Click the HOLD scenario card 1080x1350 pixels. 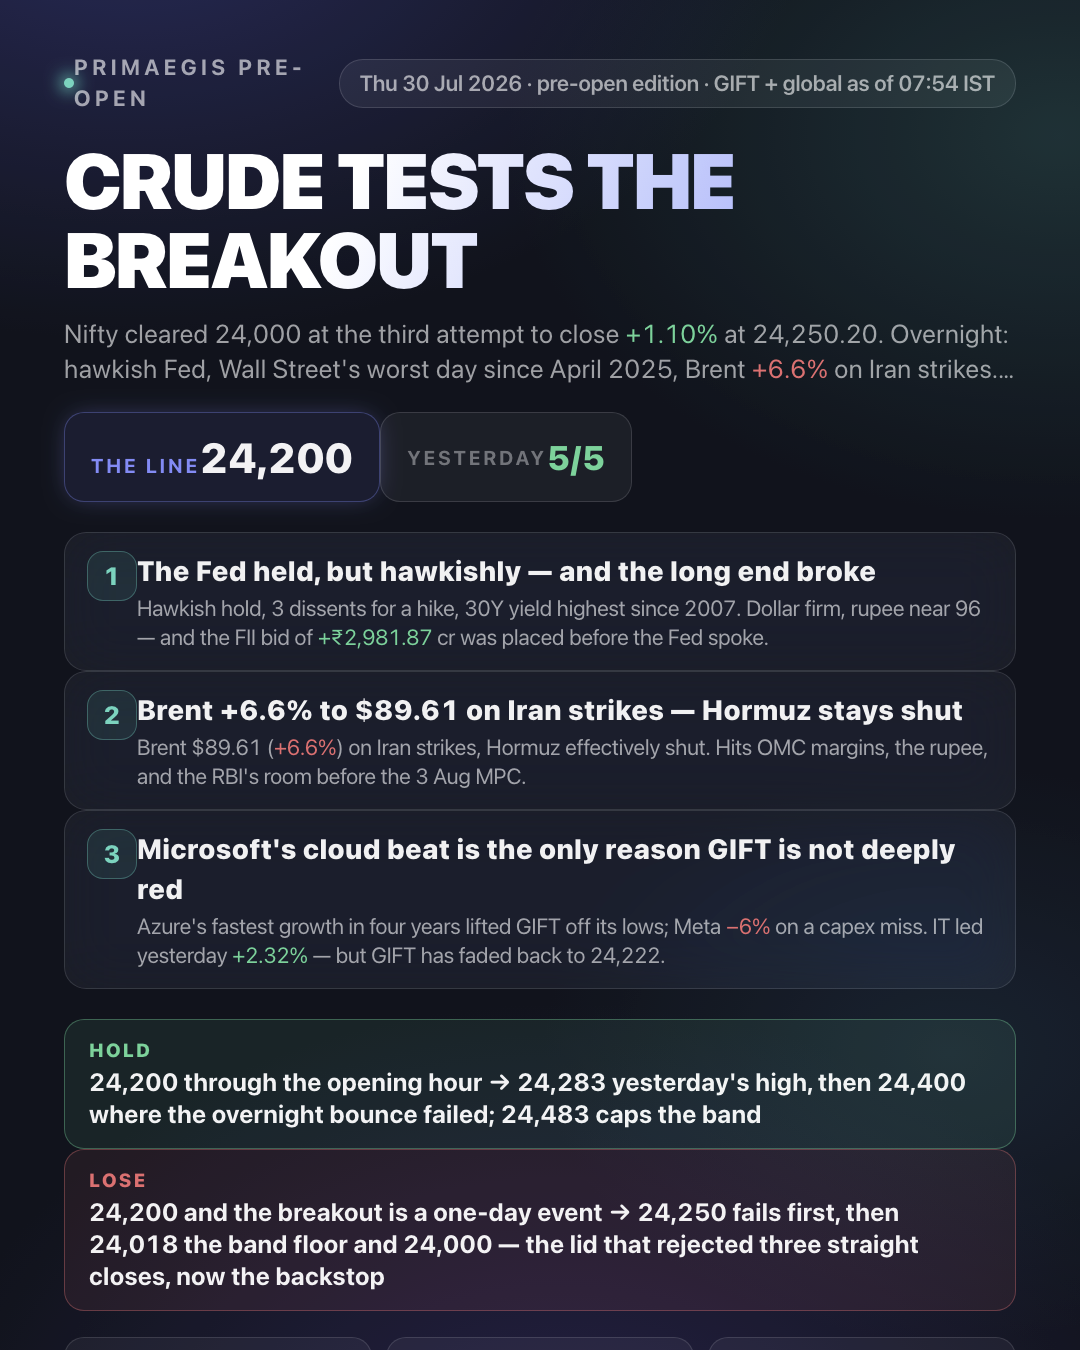(x=540, y=1084)
